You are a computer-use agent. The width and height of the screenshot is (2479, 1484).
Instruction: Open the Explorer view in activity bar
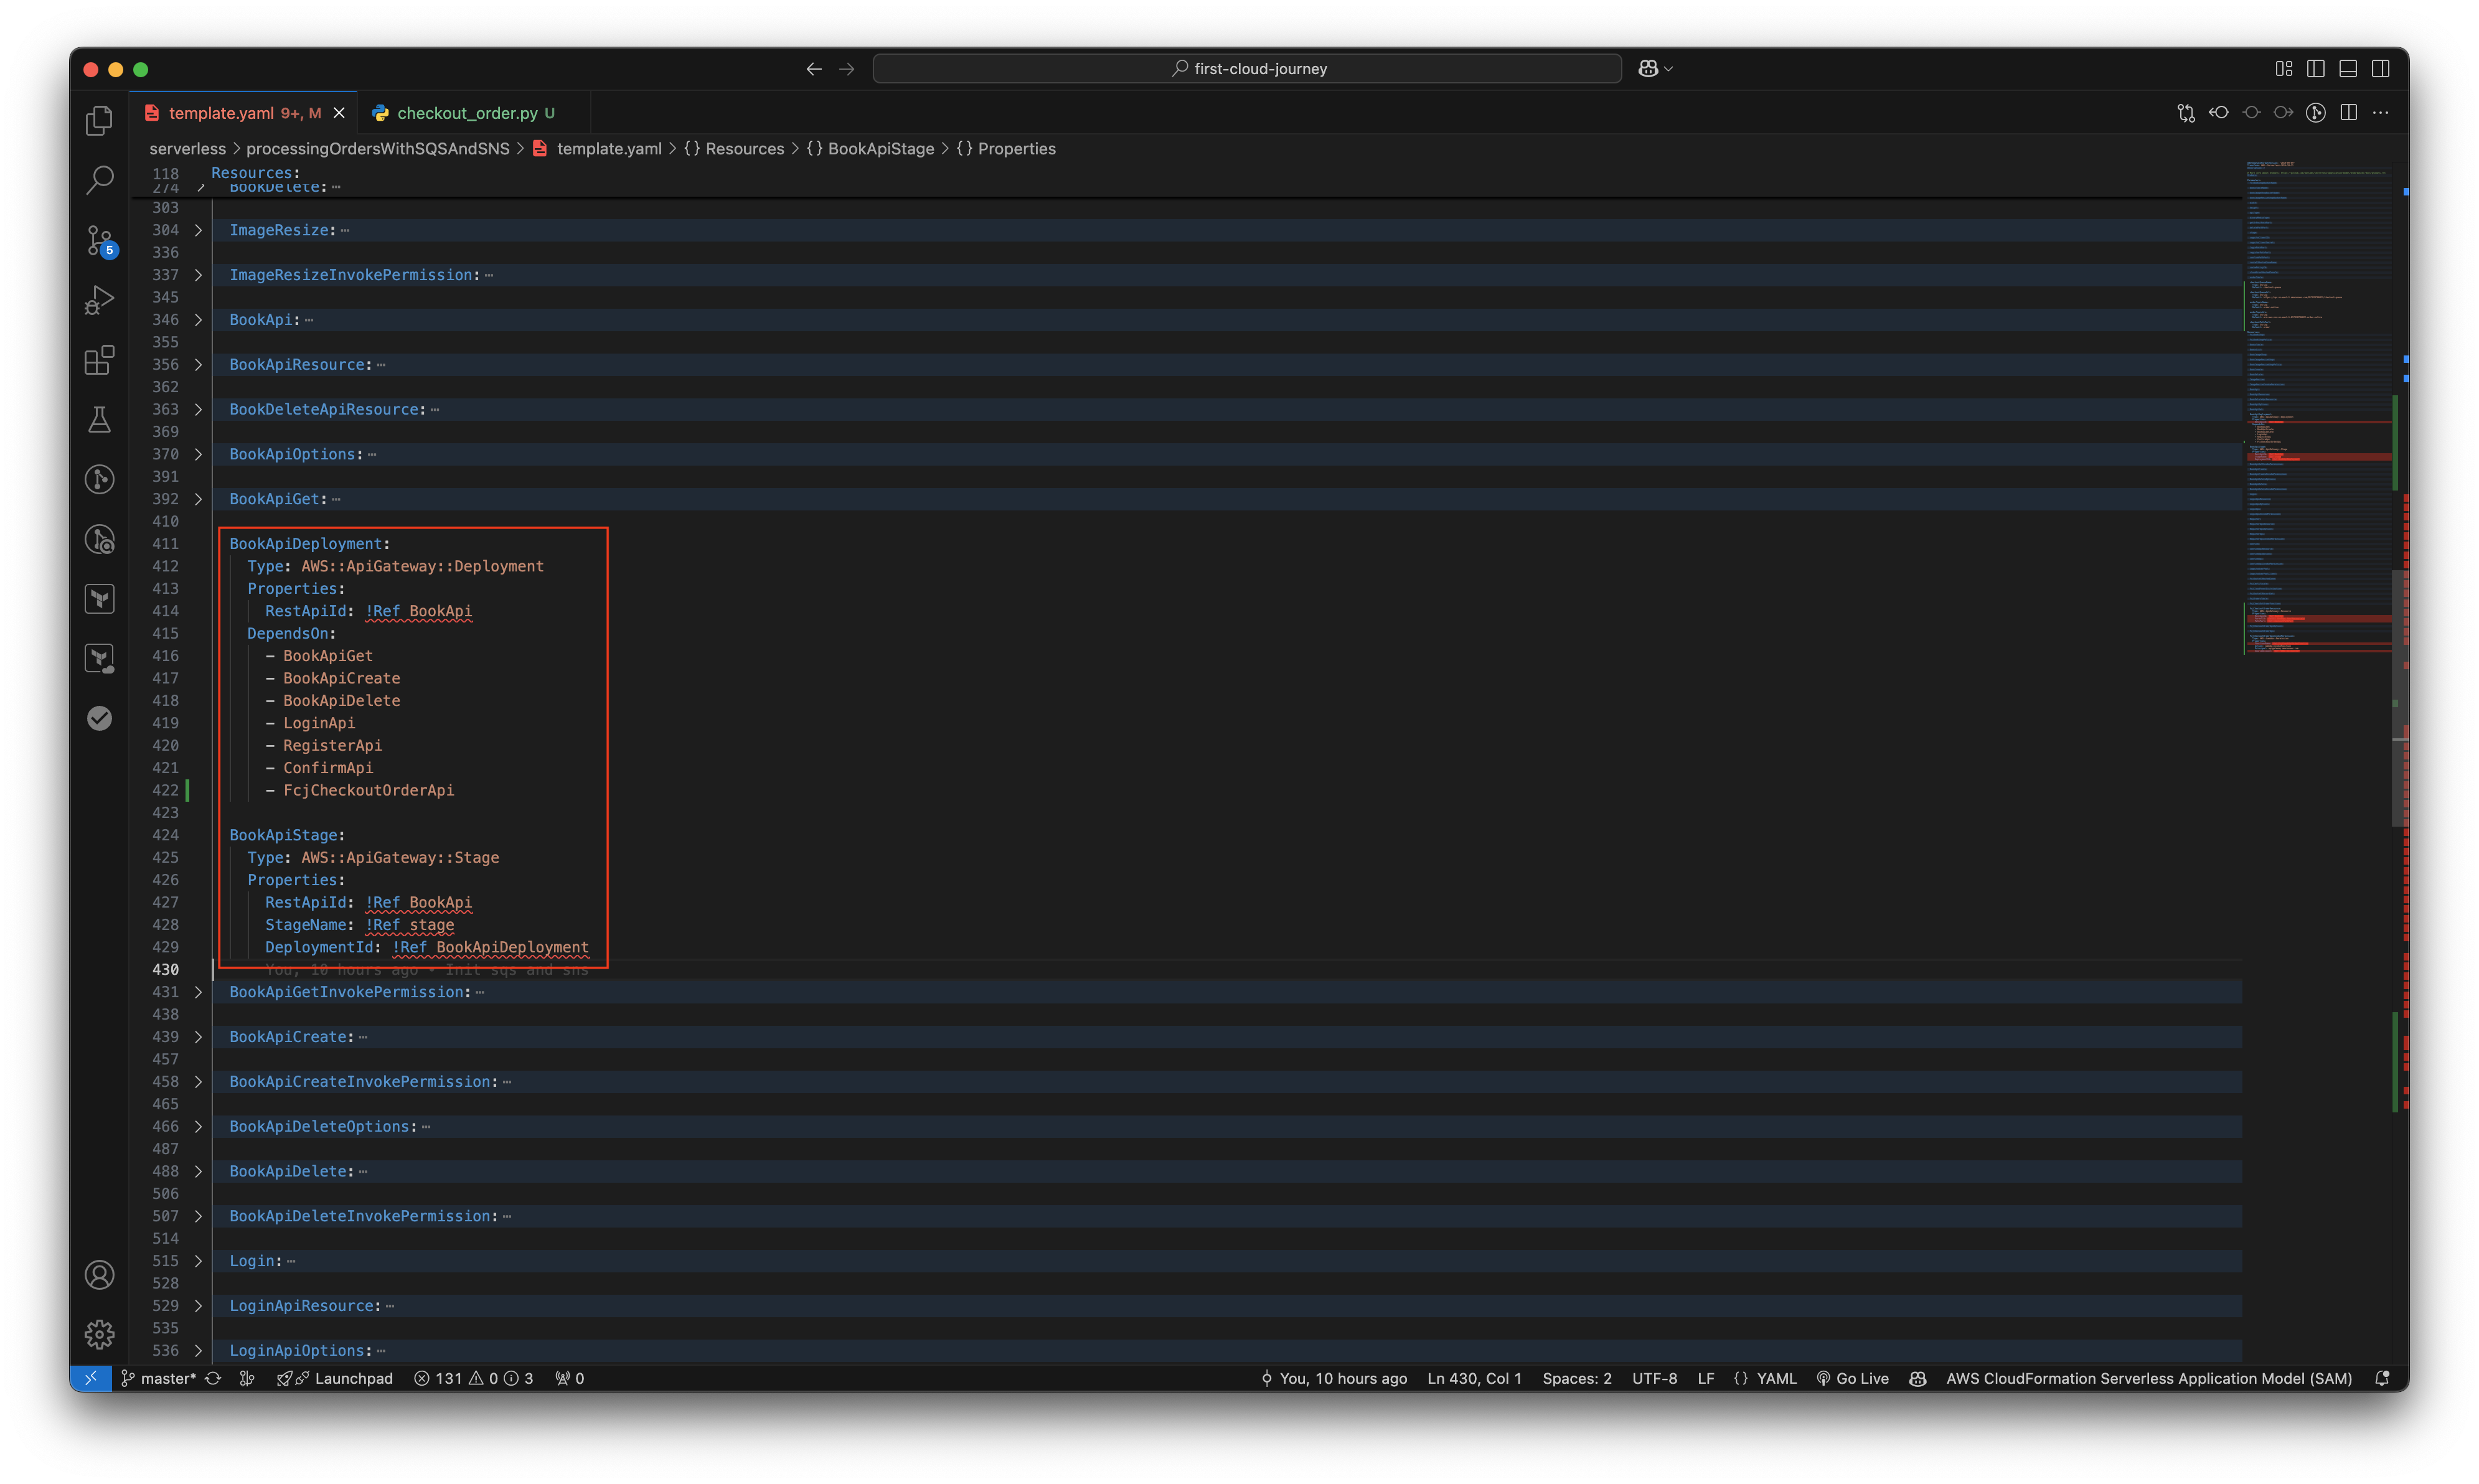tap(99, 121)
